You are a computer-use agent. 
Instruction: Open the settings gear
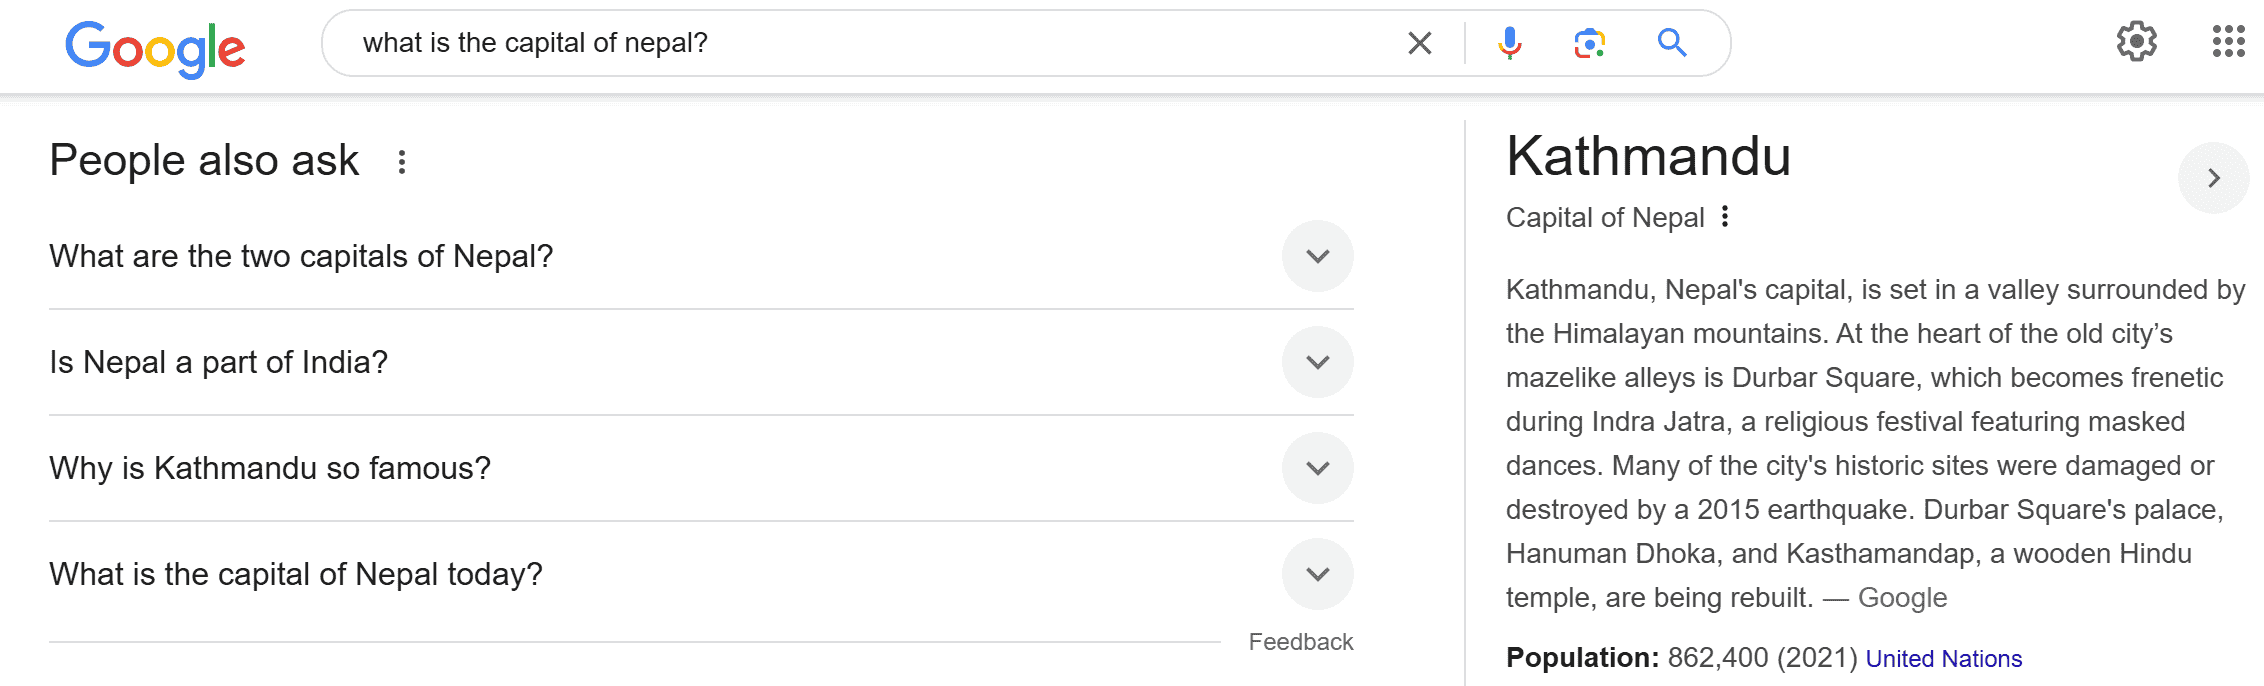(2136, 42)
